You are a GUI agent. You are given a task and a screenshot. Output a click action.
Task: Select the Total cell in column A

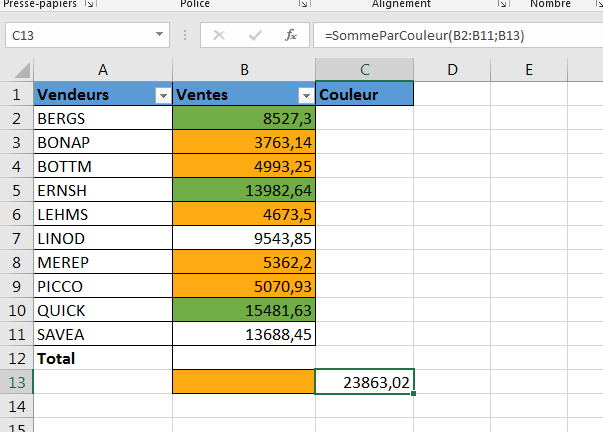(x=103, y=357)
